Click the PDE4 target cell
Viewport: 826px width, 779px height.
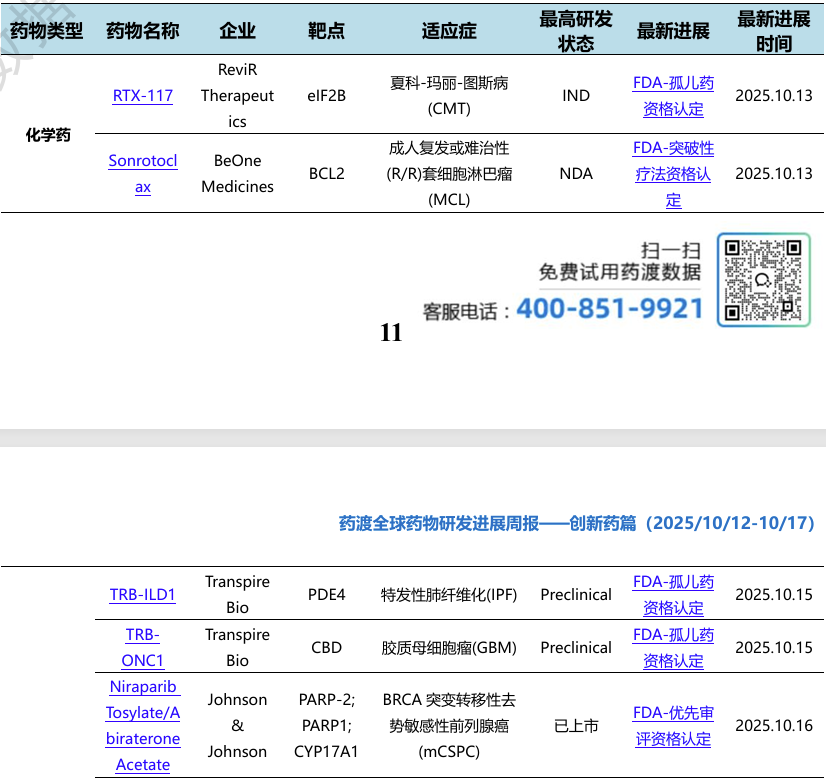coord(327,595)
